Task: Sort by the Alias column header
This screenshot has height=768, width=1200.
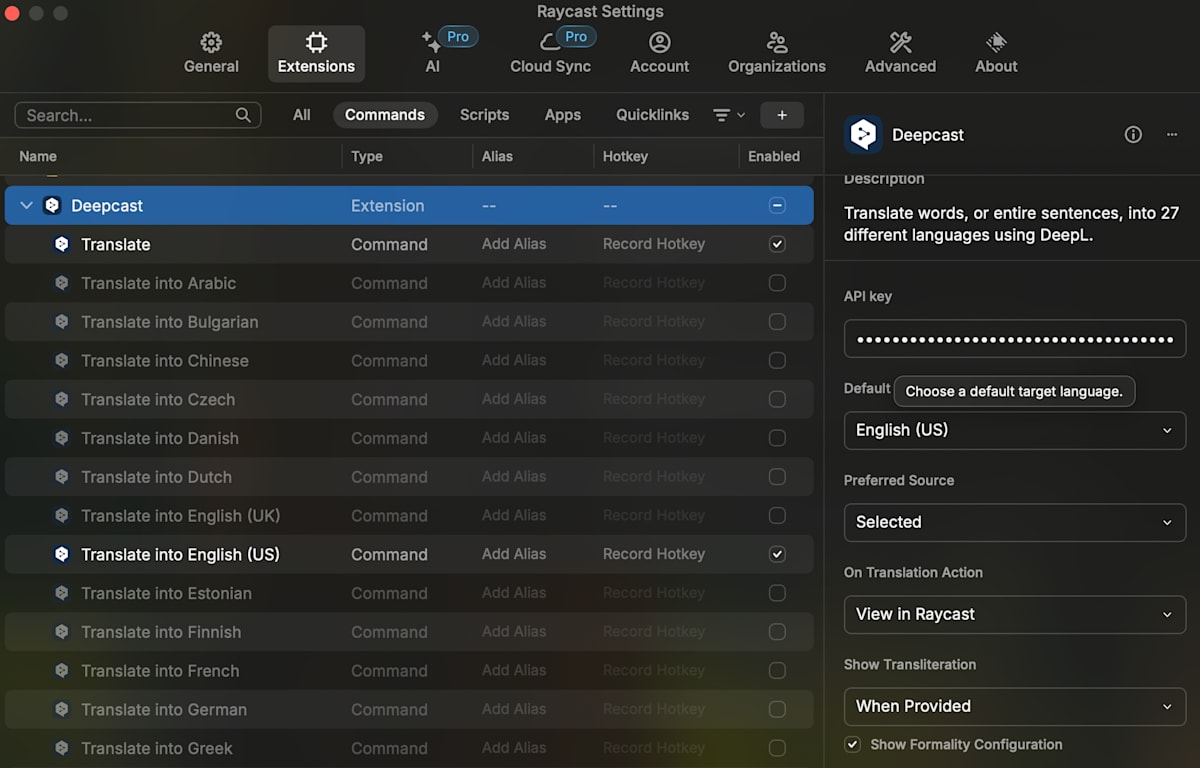Action: tap(497, 156)
